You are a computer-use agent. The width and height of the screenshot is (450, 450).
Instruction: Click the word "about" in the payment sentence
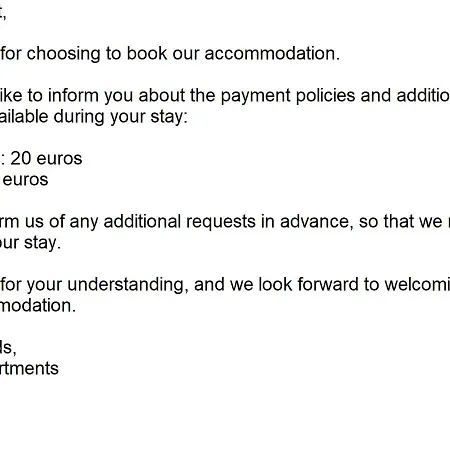pyautogui.click(x=161, y=96)
